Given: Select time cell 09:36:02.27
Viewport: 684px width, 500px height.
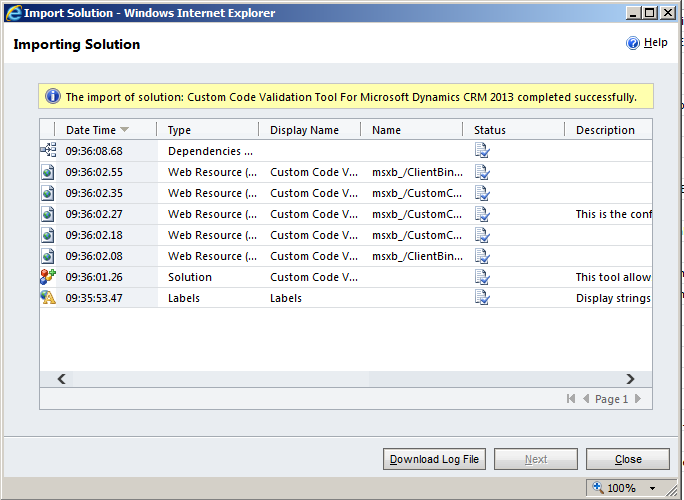Looking at the screenshot, I should tap(94, 214).
